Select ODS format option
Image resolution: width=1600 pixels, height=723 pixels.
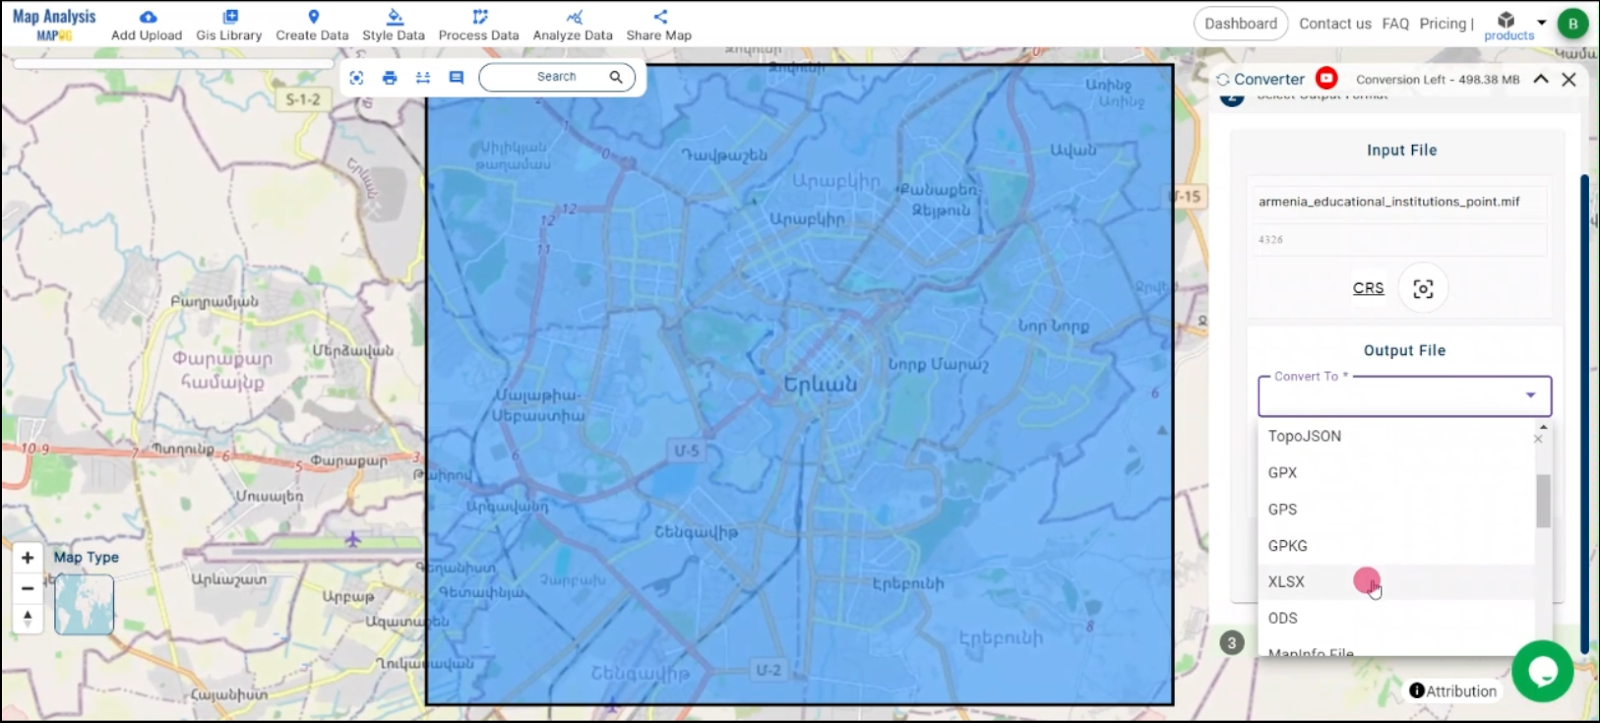click(x=1396, y=618)
